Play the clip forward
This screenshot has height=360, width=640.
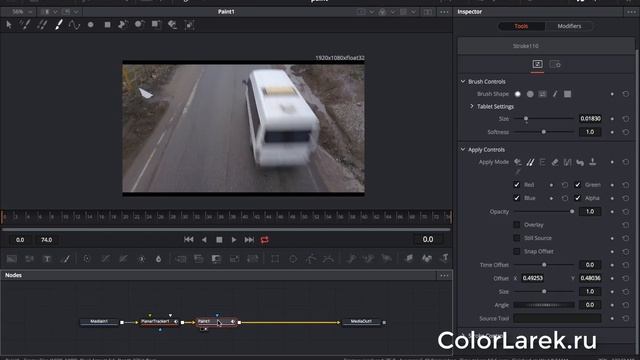click(234, 240)
